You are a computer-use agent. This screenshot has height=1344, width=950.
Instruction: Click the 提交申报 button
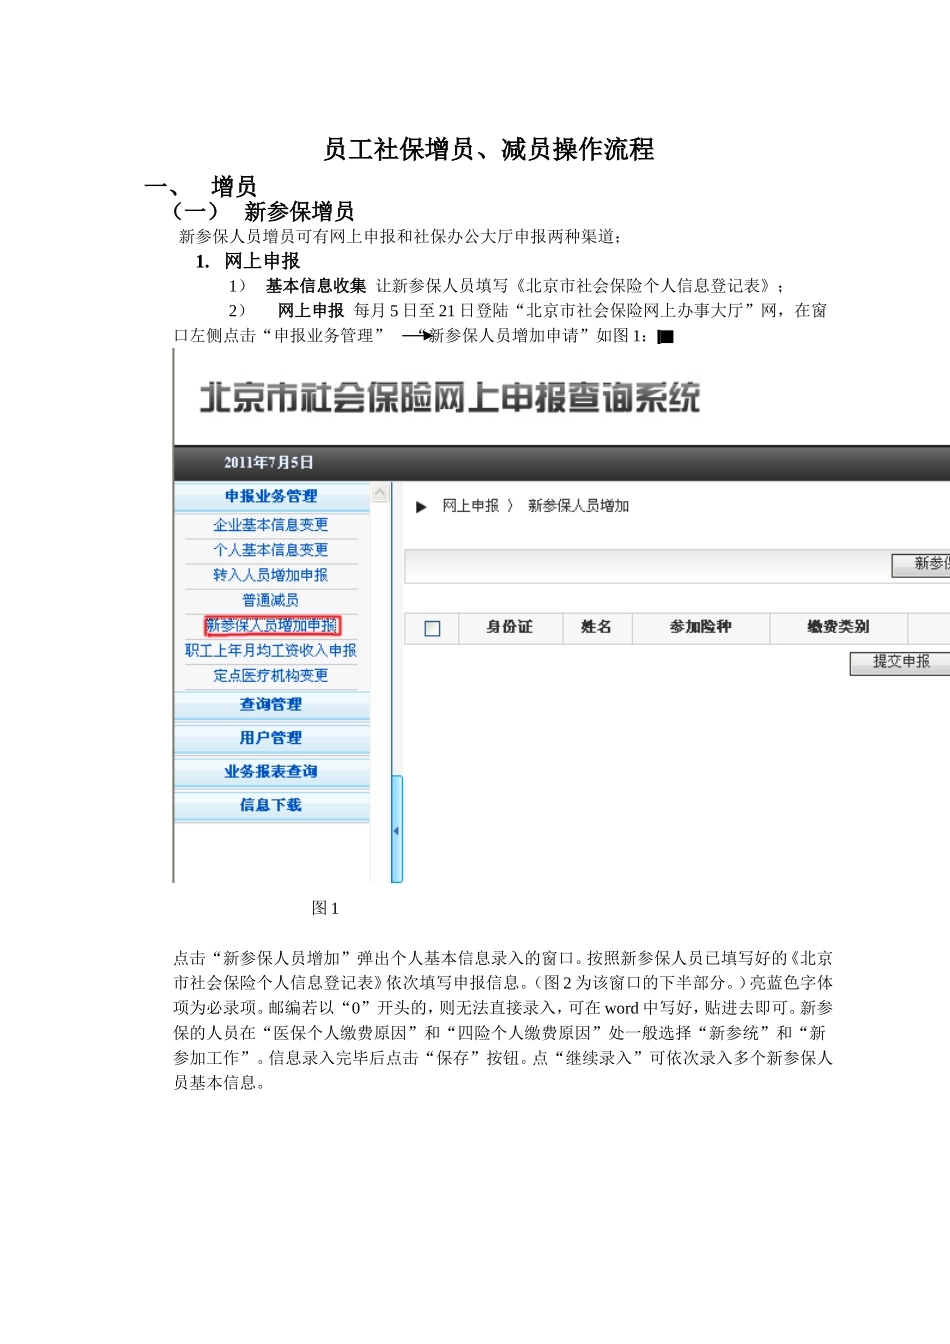[x=900, y=662]
